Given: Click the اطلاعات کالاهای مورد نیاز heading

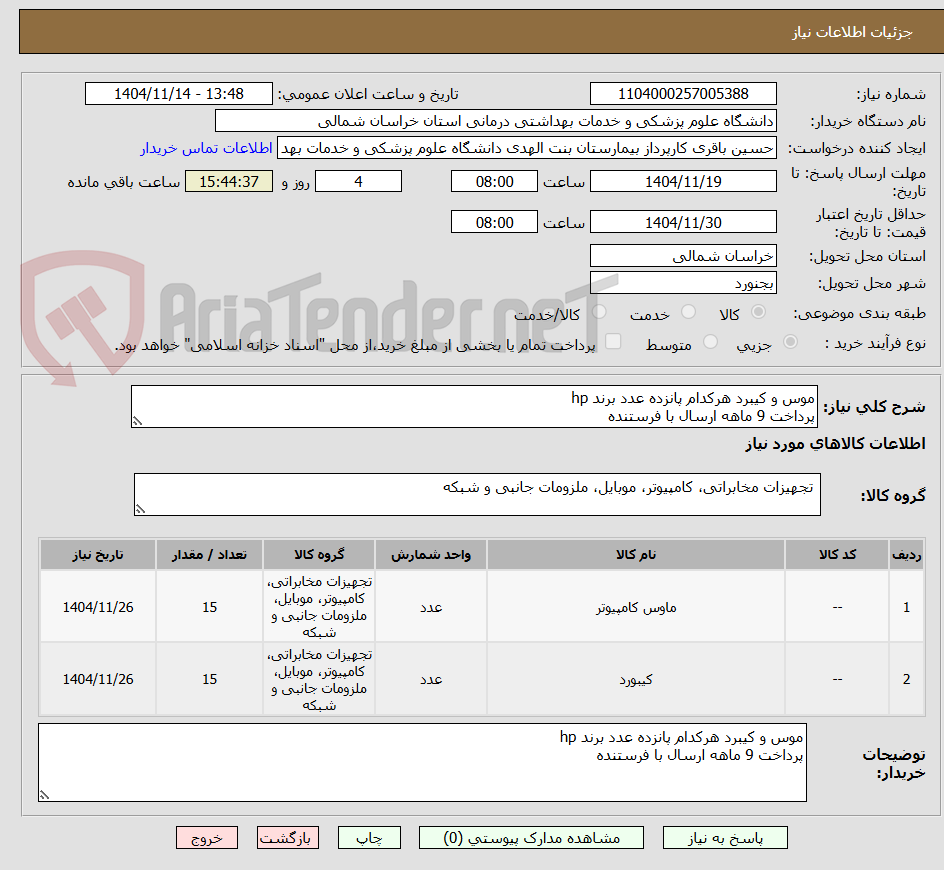Looking at the screenshot, I should [836, 444].
